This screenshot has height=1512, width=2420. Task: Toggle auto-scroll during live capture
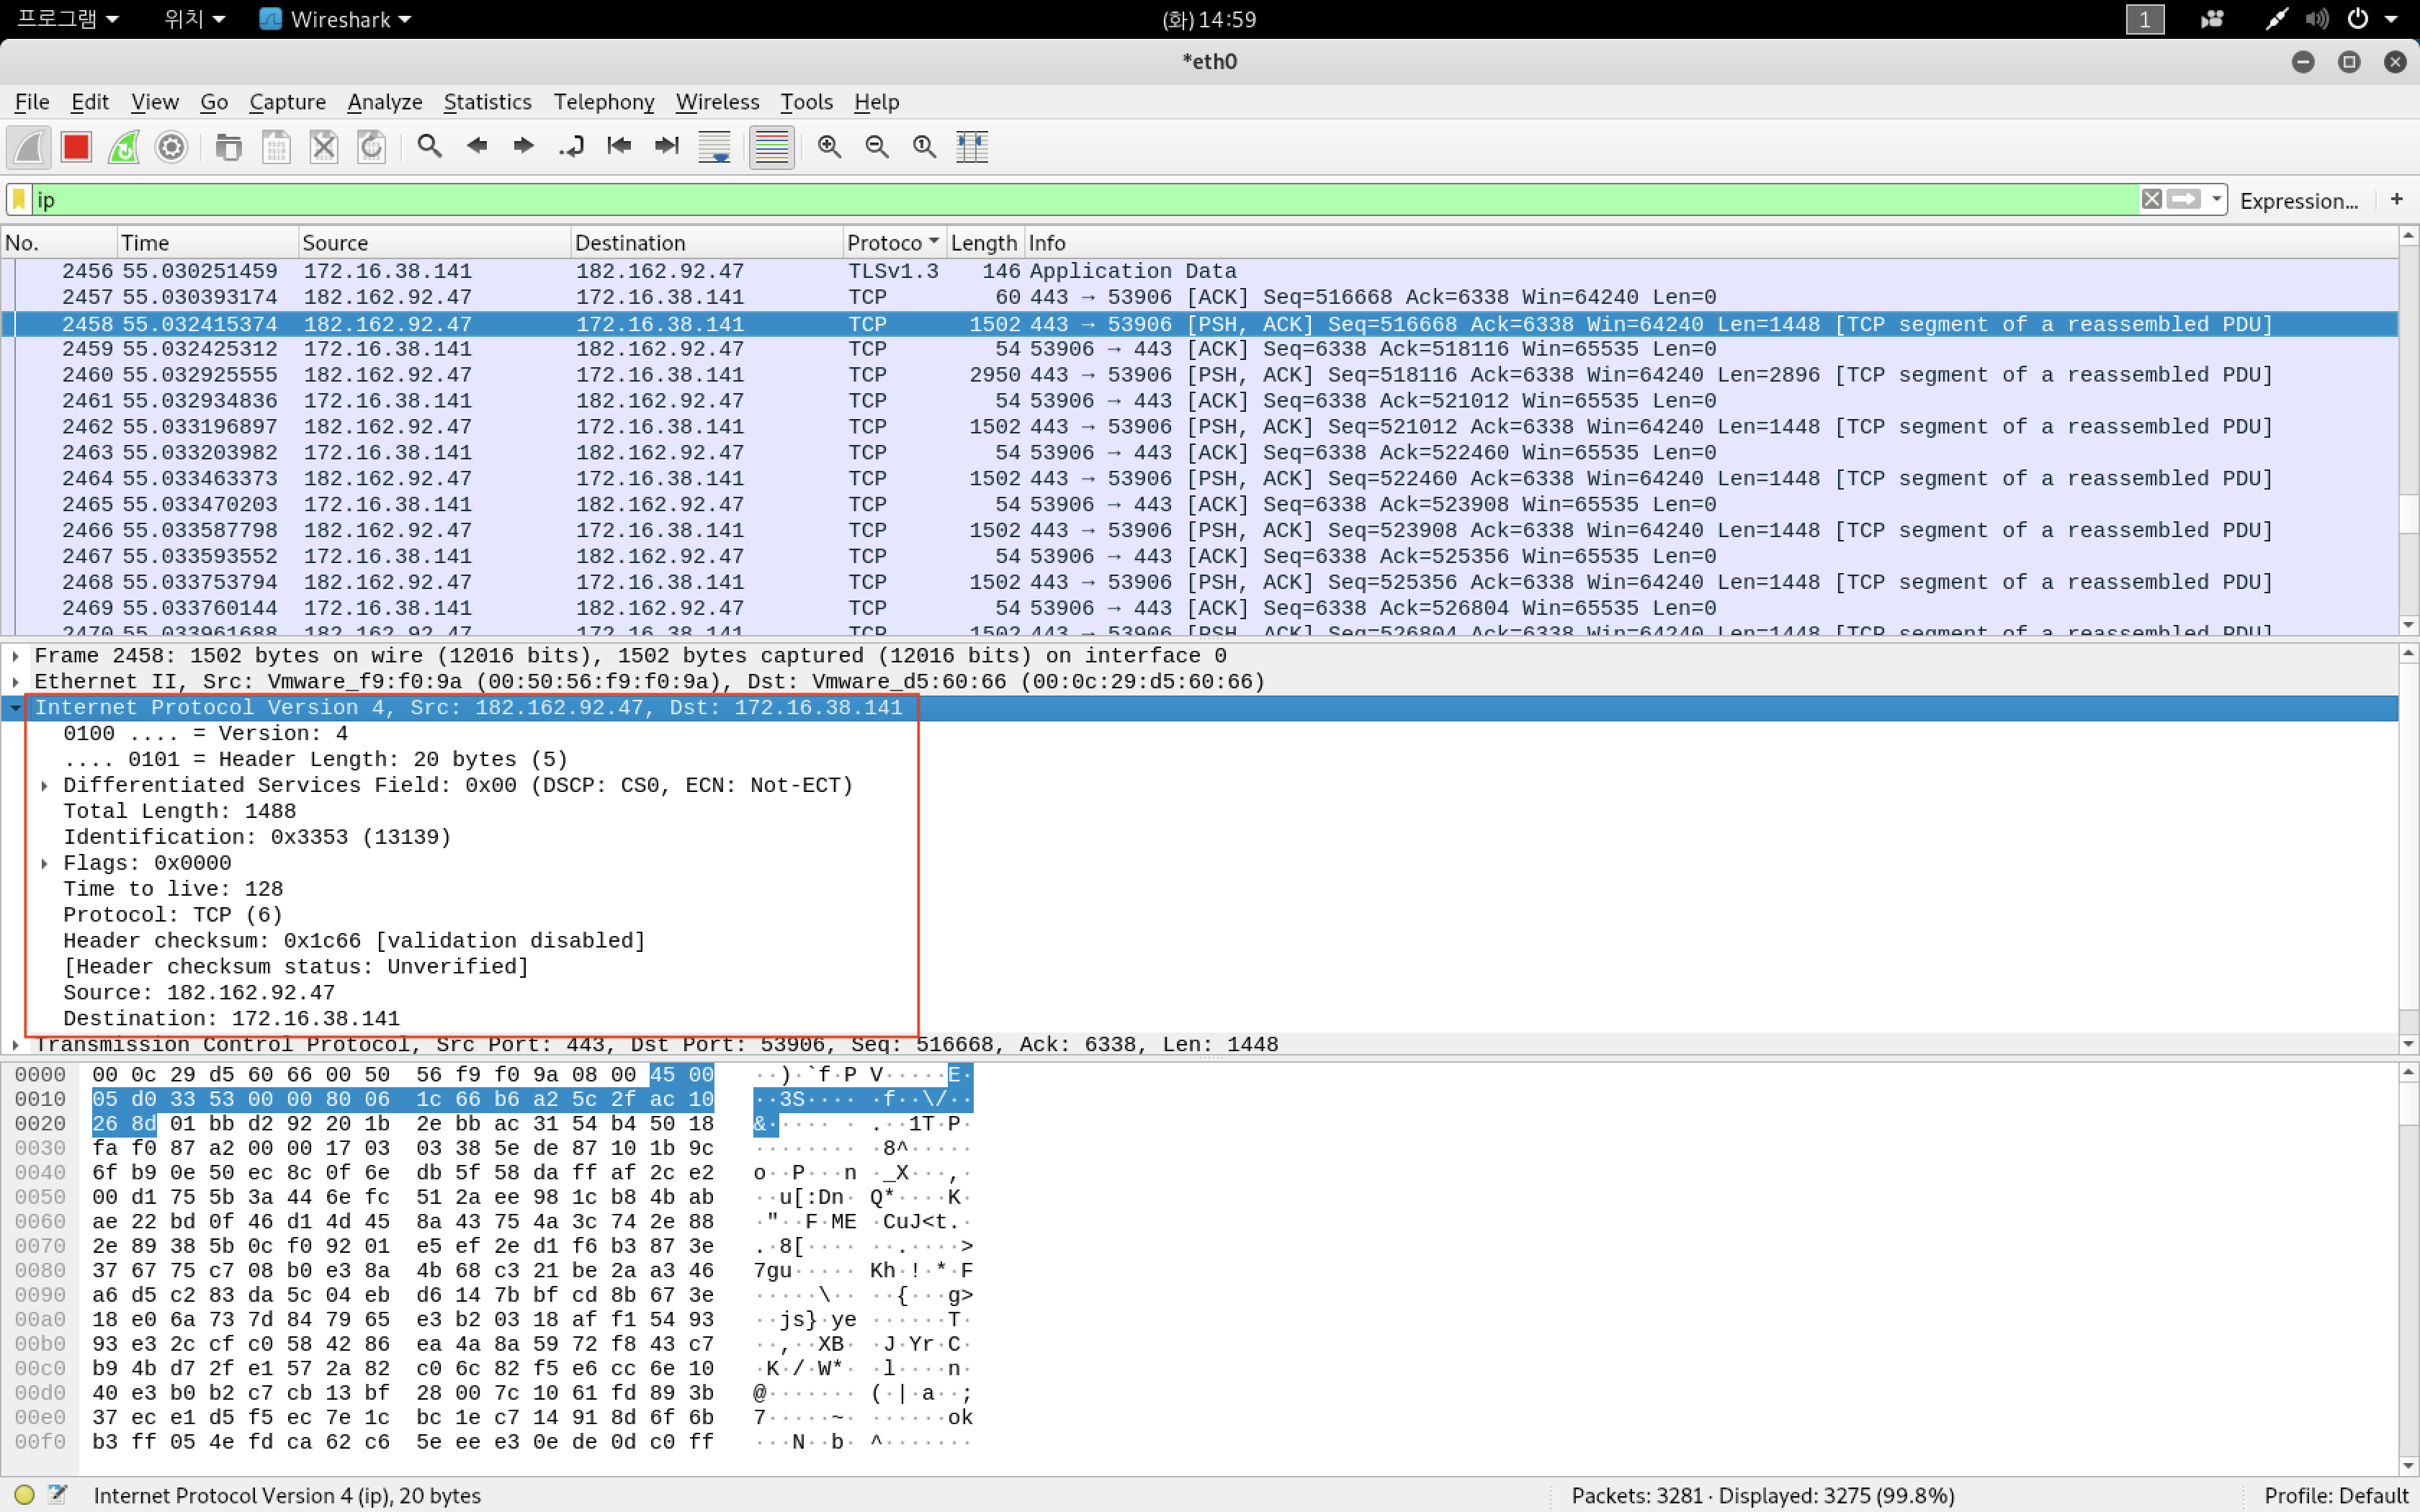pos(714,147)
